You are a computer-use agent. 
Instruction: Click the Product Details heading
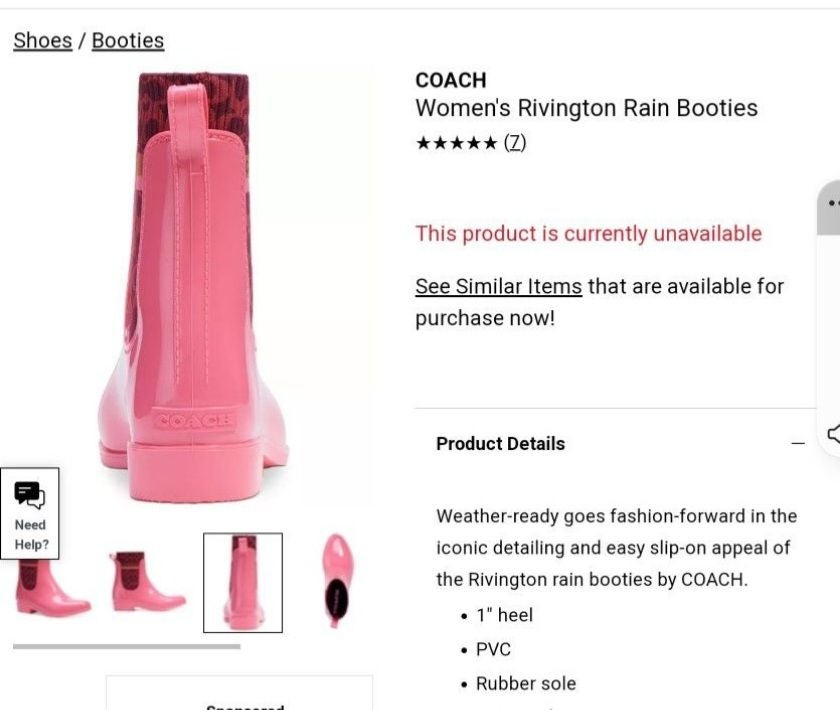pyautogui.click(x=500, y=444)
